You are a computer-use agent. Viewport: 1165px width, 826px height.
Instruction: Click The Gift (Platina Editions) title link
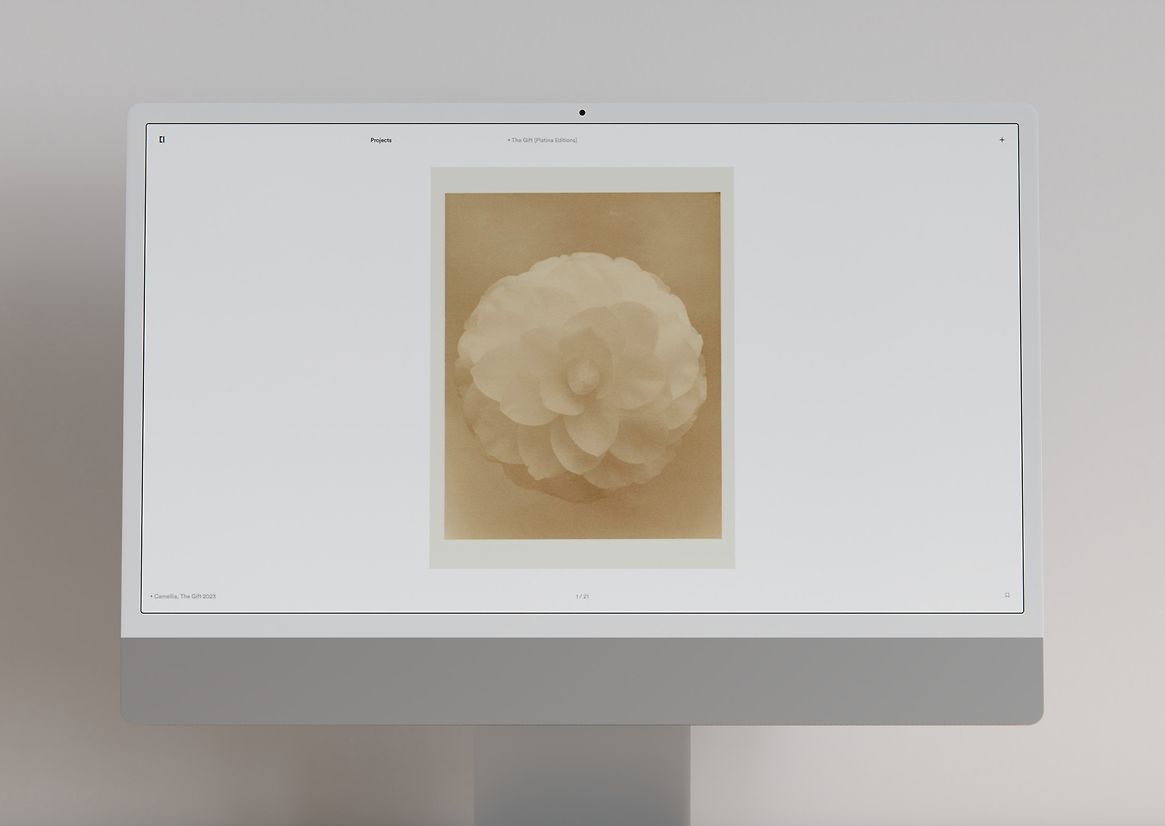(x=544, y=140)
